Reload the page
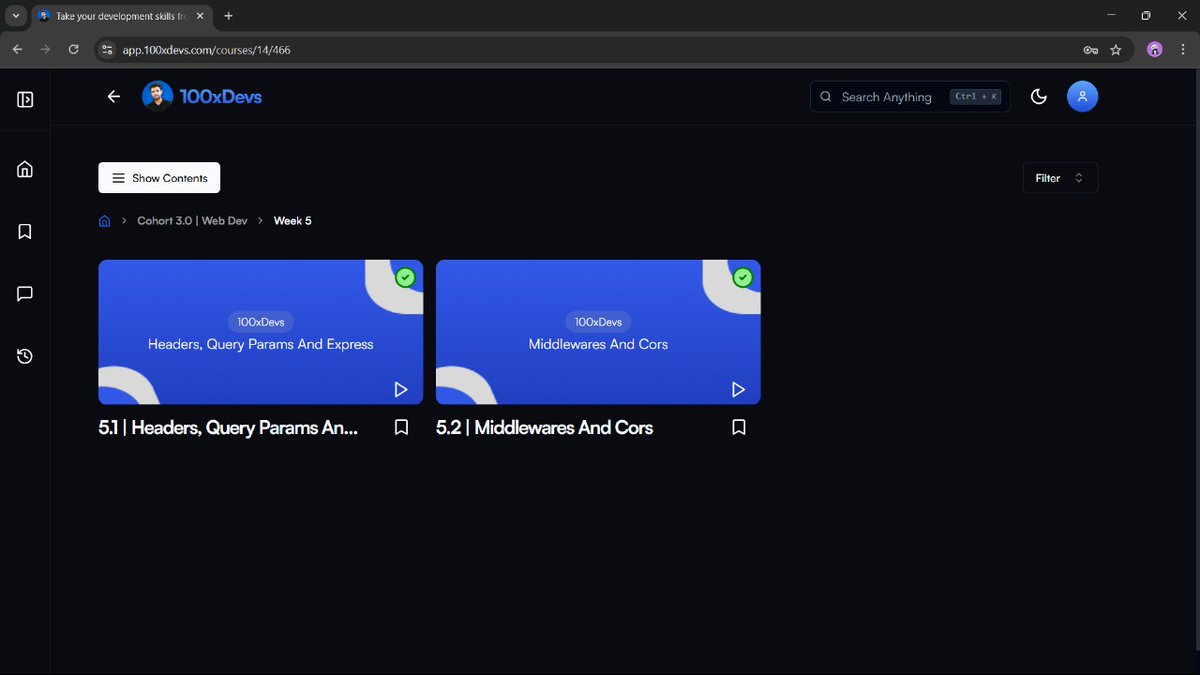The width and height of the screenshot is (1200, 675). pyautogui.click(x=73, y=49)
